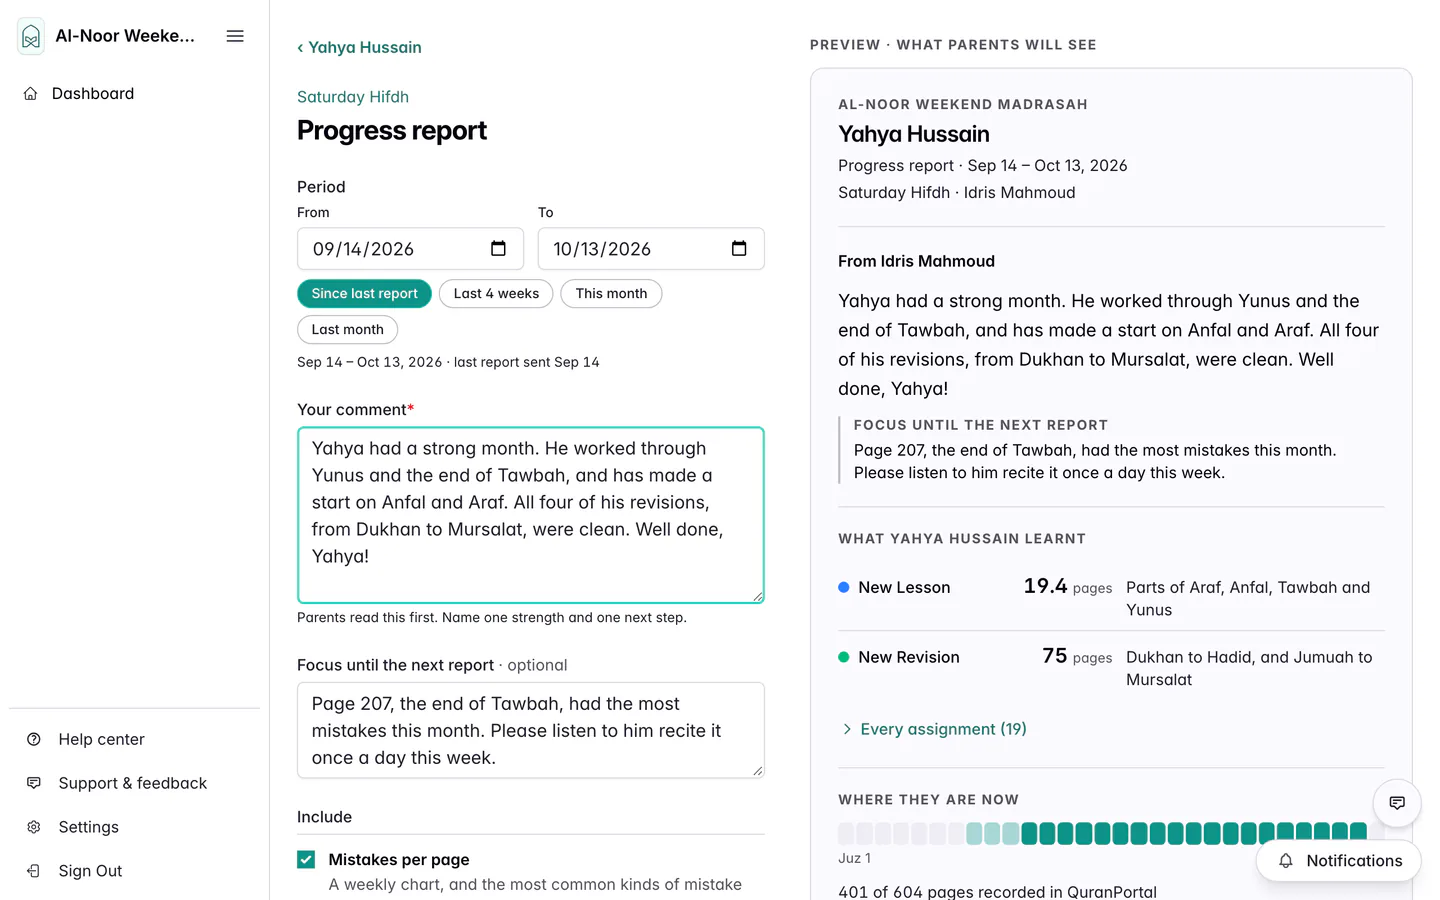The width and height of the screenshot is (1440, 900).
Task: Click the Dashboard home icon
Action: pyautogui.click(x=31, y=93)
